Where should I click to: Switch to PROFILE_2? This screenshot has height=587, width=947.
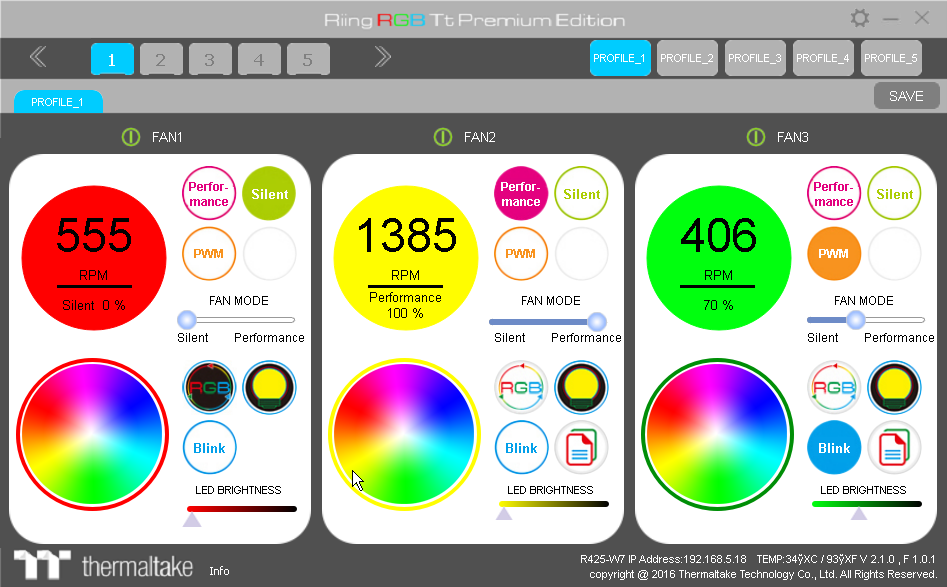687,58
